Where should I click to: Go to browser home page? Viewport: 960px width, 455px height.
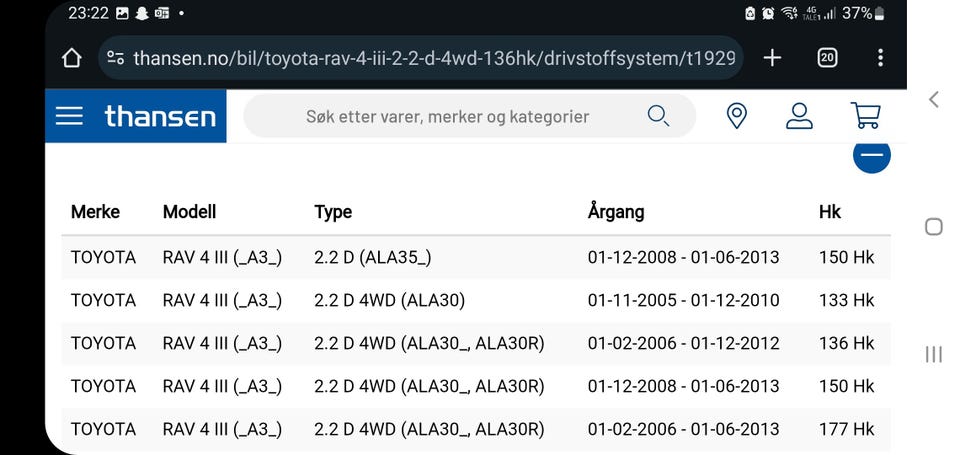click(x=72, y=58)
